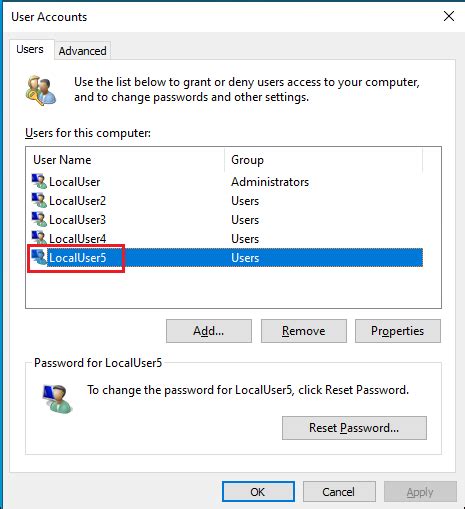Image resolution: width=465 pixels, height=509 pixels.
Task: Click the Reset Password... button
Action: point(354,428)
